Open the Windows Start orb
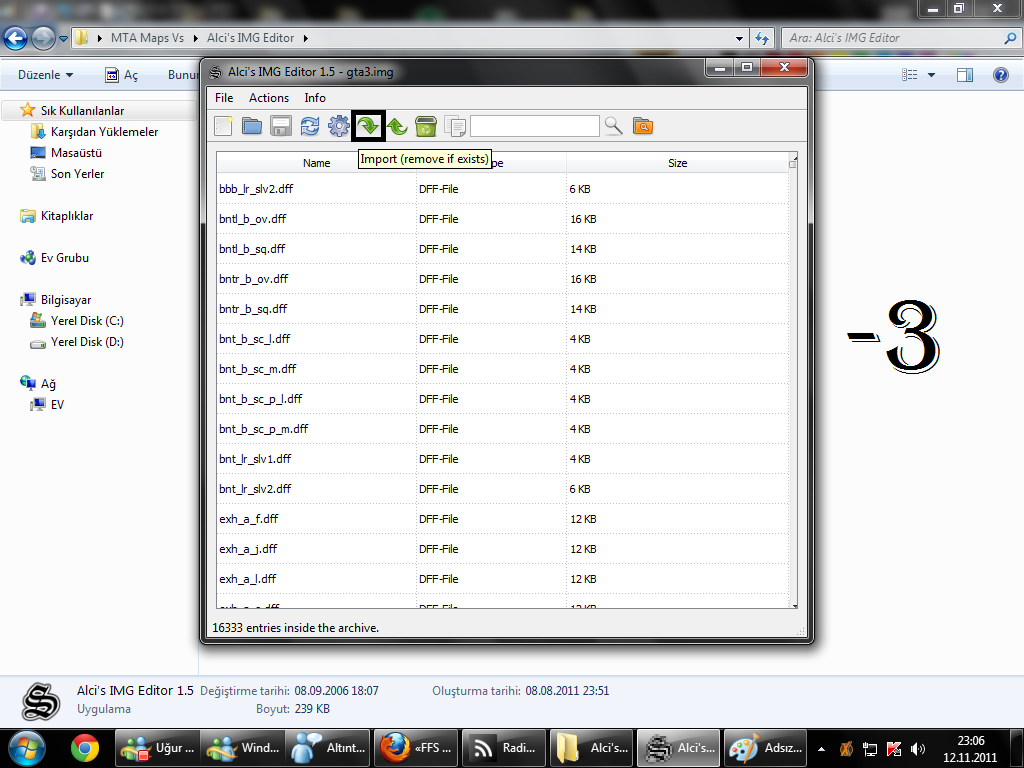The width and height of the screenshot is (1024, 768). pyautogui.click(x=27, y=748)
